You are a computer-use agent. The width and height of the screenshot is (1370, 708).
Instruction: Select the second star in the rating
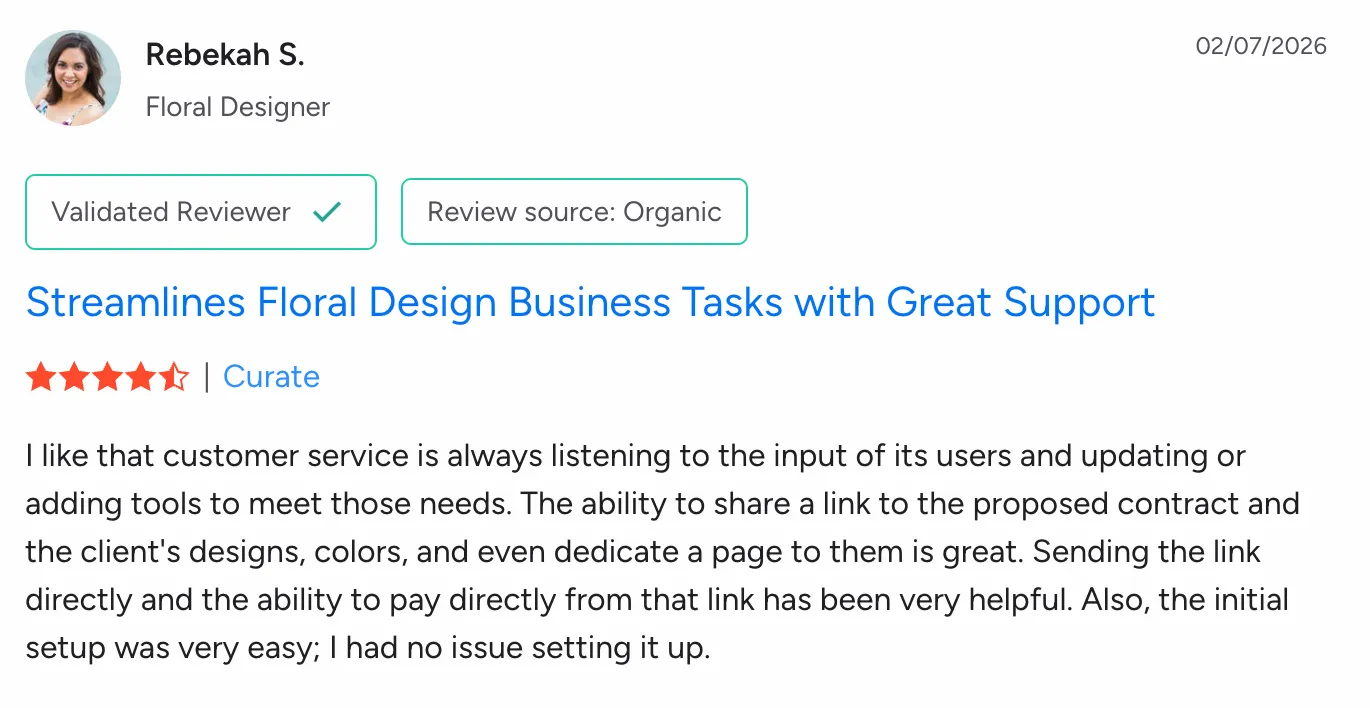pyautogui.click(x=75, y=376)
